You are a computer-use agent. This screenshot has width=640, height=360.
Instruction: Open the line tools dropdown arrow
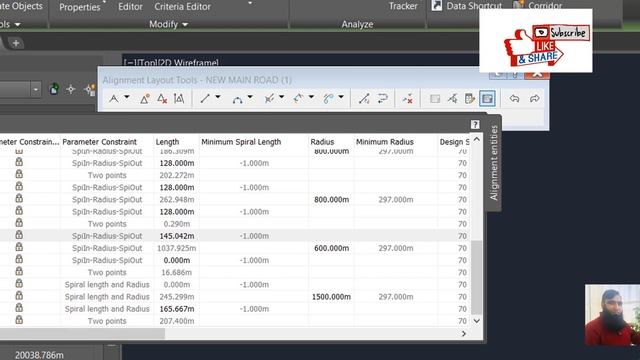[x=218, y=97]
